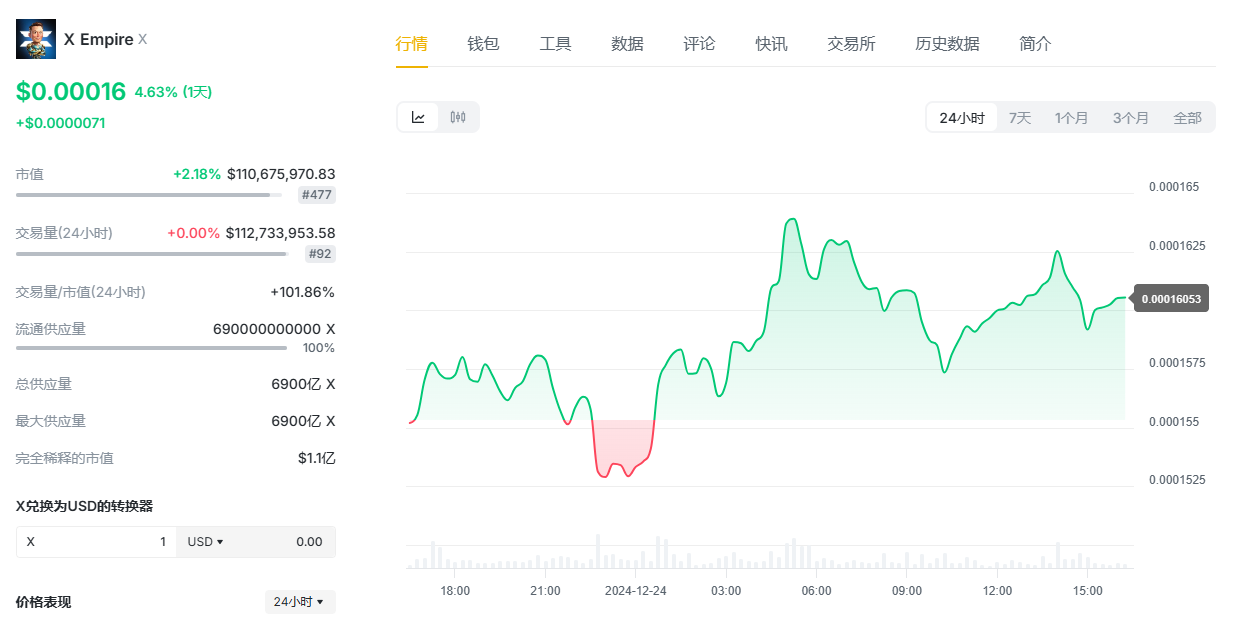
Task: Click the 市值 progress bar
Action: tap(149, 195)
